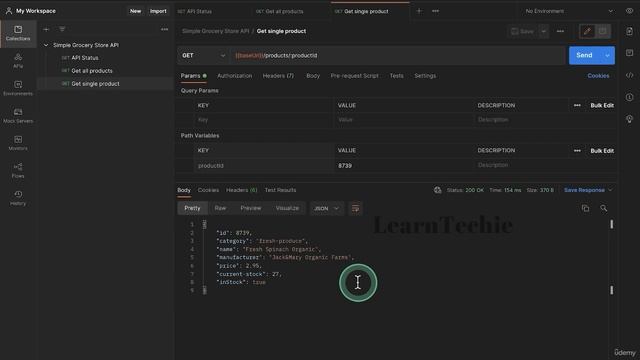Click the request URL input field
This screenshot has width=640, height=360.
tap(398, 56)
